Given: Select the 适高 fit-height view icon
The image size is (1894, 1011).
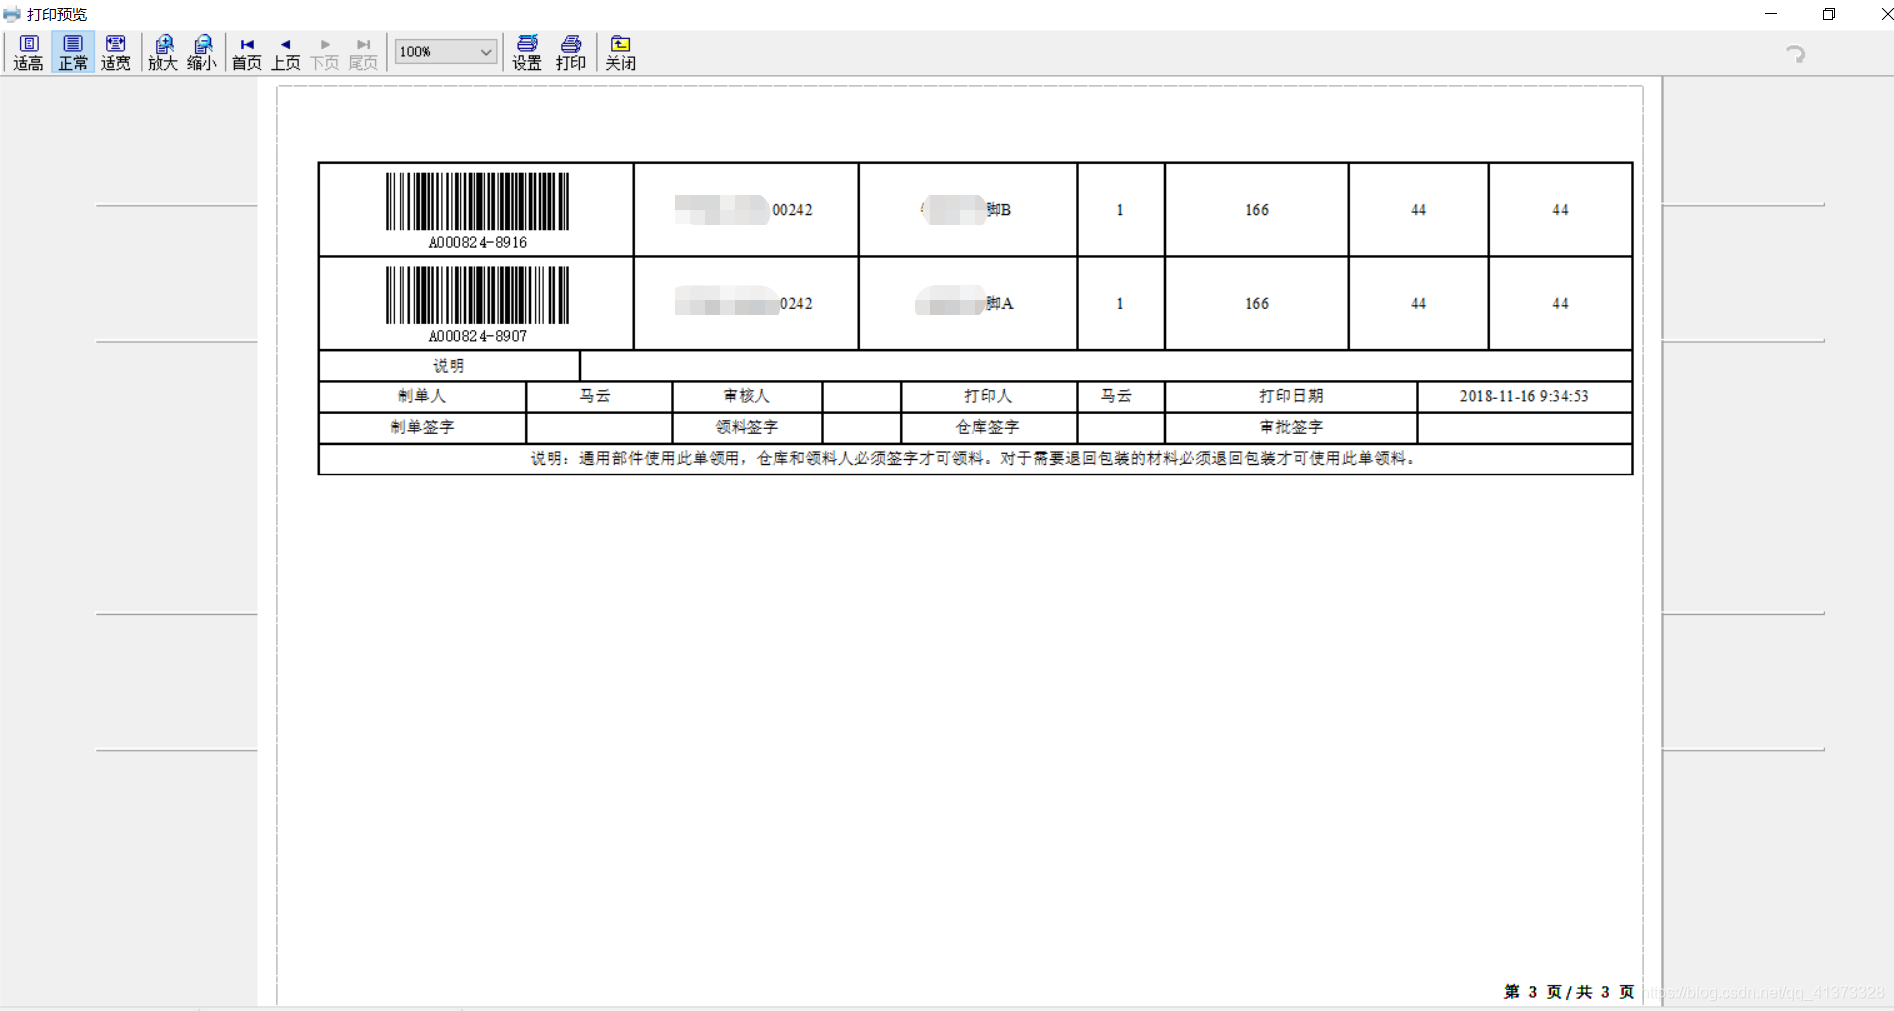Looking at the screenshot, I should pyautogui.click(x=28, y=52).
